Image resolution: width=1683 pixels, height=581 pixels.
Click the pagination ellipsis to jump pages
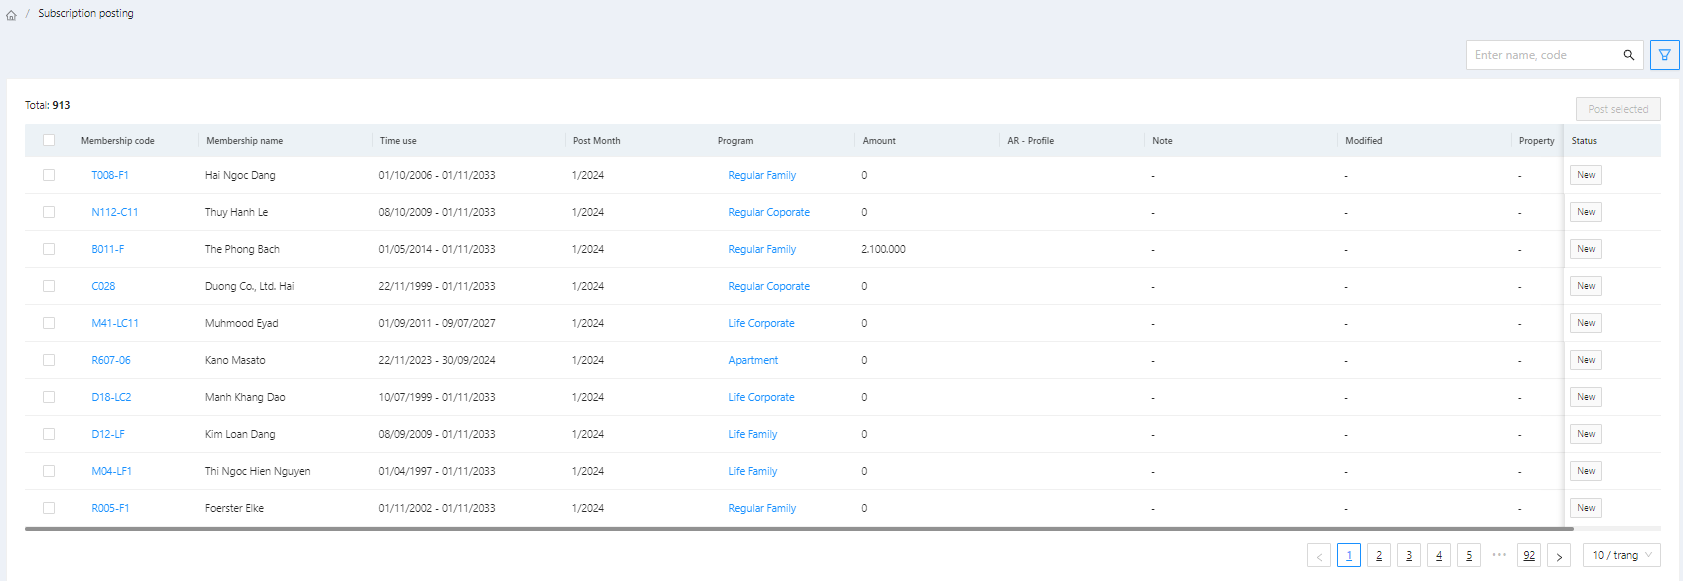tap(1498, 555)
